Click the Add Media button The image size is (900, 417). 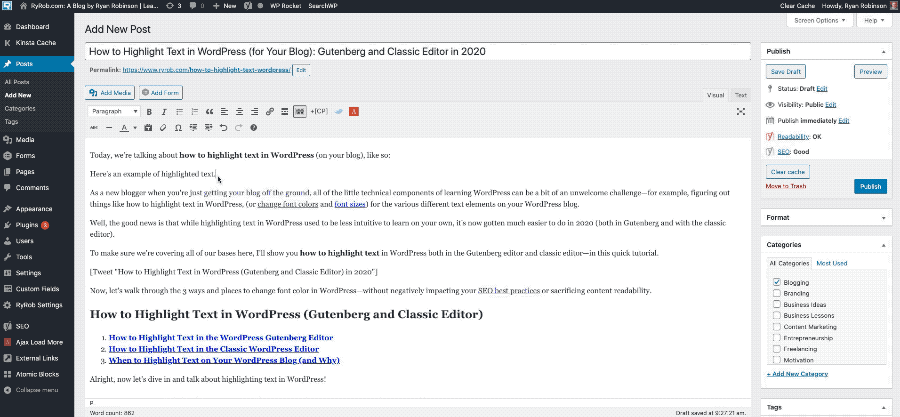pyautogui.click(x=111, y=93)
